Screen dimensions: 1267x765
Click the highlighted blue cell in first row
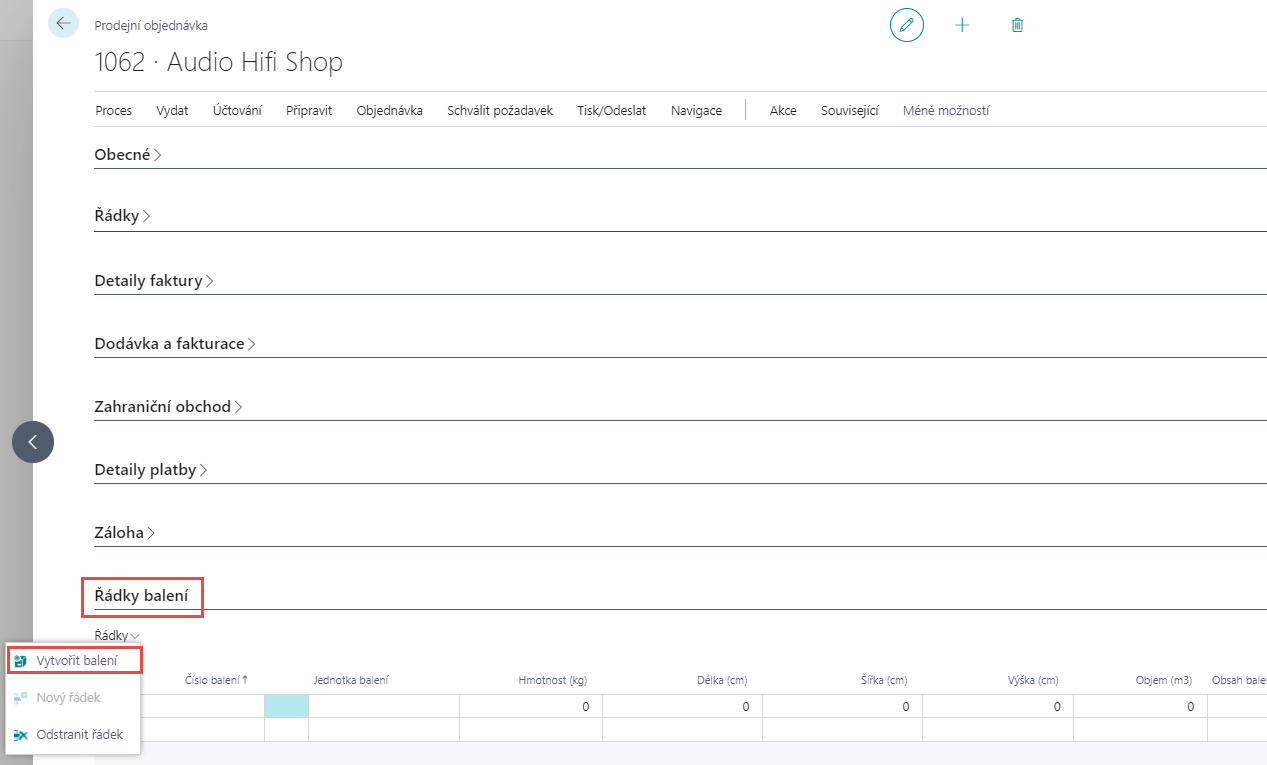[x=286, y=706]
